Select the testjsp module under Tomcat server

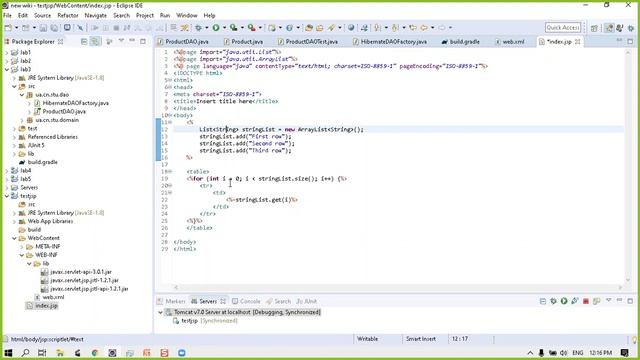[x=205, y=321]
